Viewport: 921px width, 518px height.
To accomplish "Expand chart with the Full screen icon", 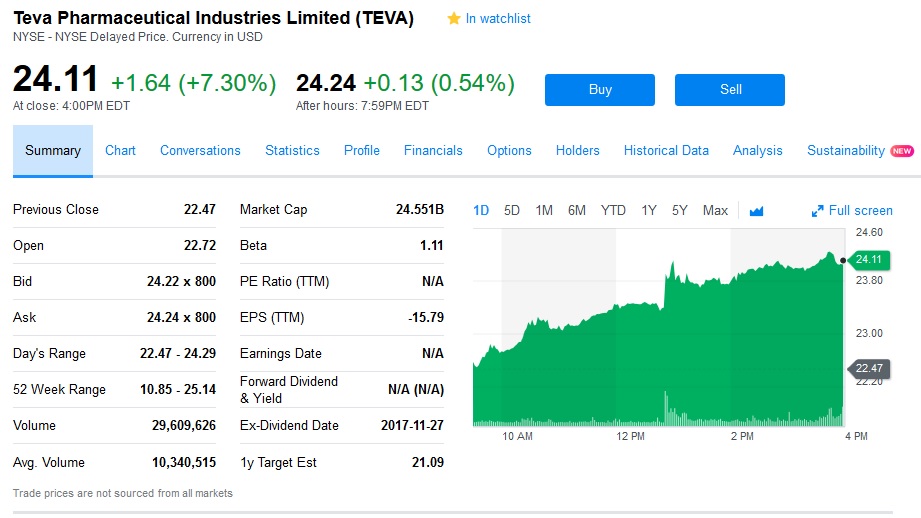I will coord(818,211).
